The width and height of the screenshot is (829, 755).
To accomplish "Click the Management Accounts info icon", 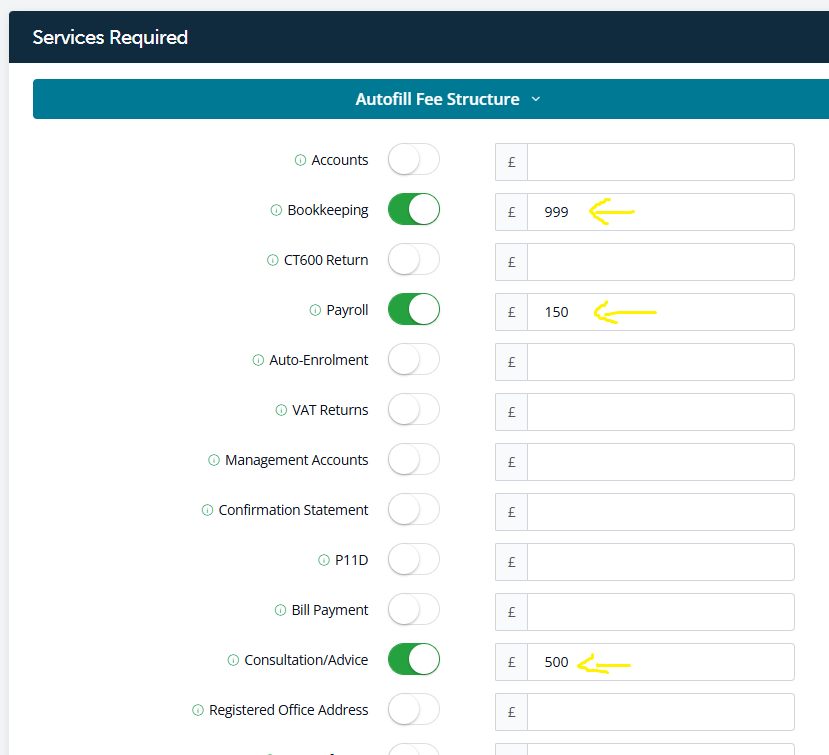I will tap(214, 460).
